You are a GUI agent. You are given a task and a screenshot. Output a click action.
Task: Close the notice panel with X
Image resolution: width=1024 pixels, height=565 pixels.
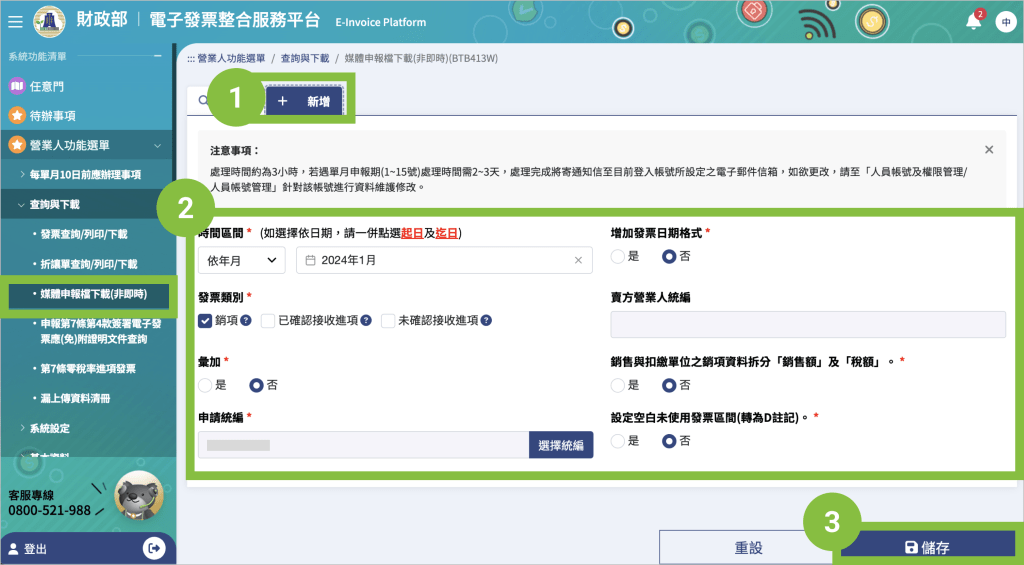click(x=989, y=150)
